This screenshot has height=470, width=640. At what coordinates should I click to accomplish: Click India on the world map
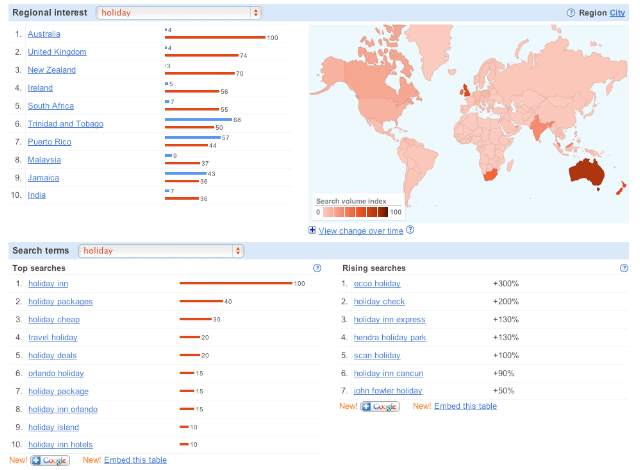click(x=540, y=128)
